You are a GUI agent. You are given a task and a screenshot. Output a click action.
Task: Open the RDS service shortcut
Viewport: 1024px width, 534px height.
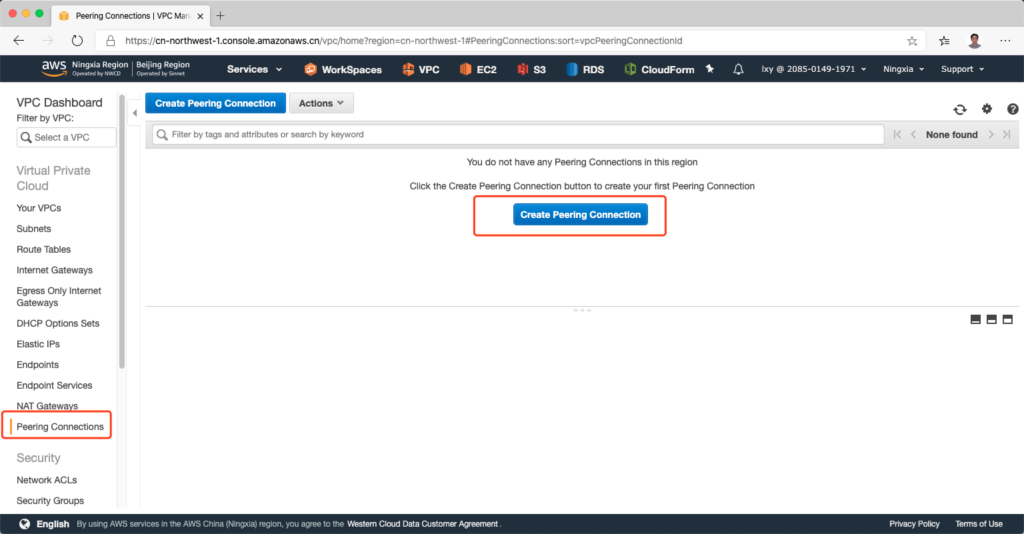point(585,69)
